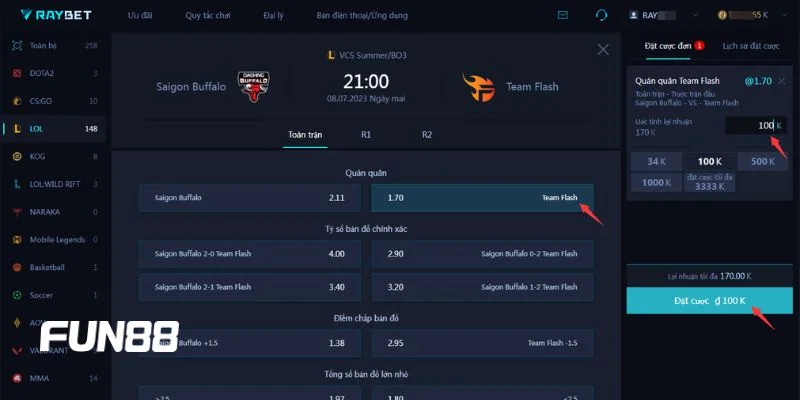Click the Team Flash flame logo

pyautogui.click(x=479, y=87)
